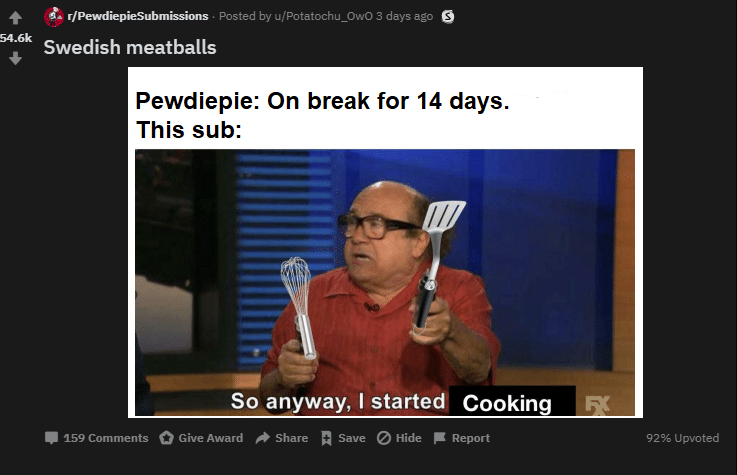Open u/Potatochu_OwO user profile
Screen dimensions: 737x475
[x=323, y=16]
